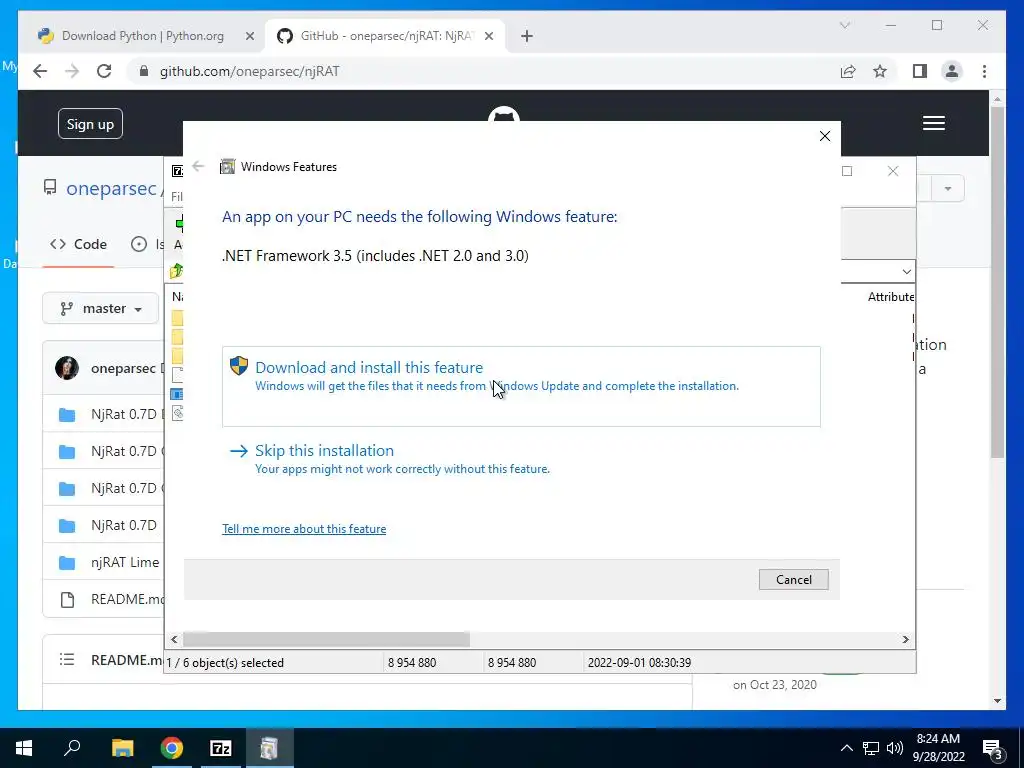Click the GitHub Sign up button
This screenshot has height=768, width=1024.
click(x=90, y=123)
